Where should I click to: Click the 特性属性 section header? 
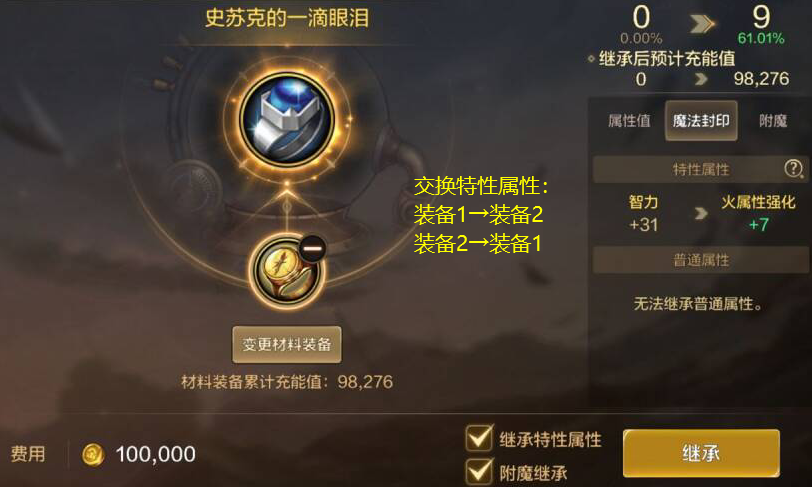point(701,169)
